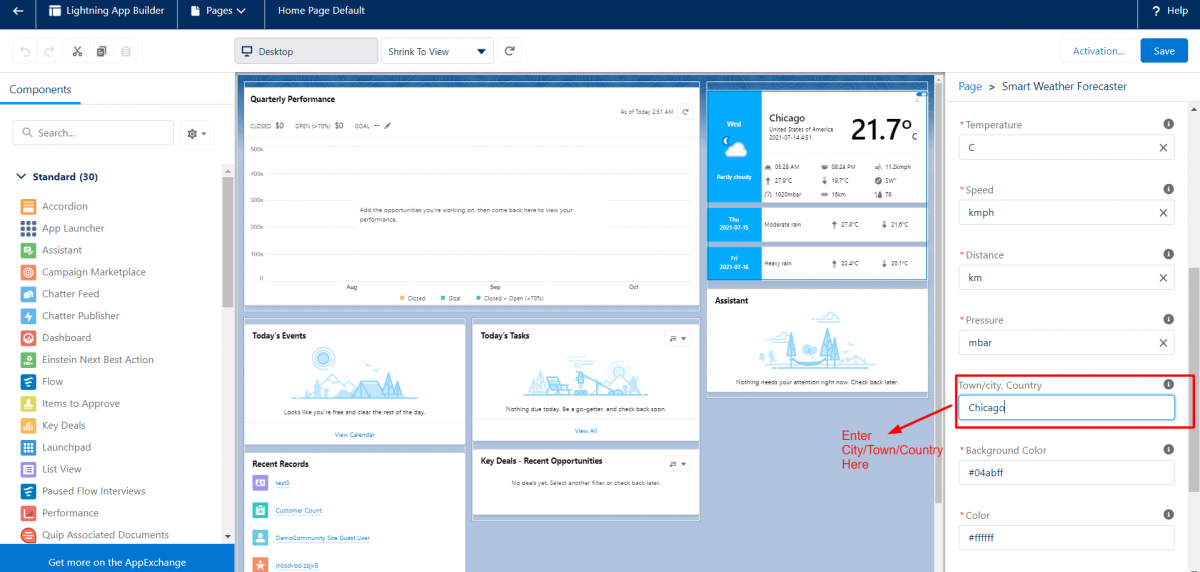The height and width of the screenshot is (572, 1200).
Task: Open the Temperature combo box
Action: click(x=1066, y=148)
